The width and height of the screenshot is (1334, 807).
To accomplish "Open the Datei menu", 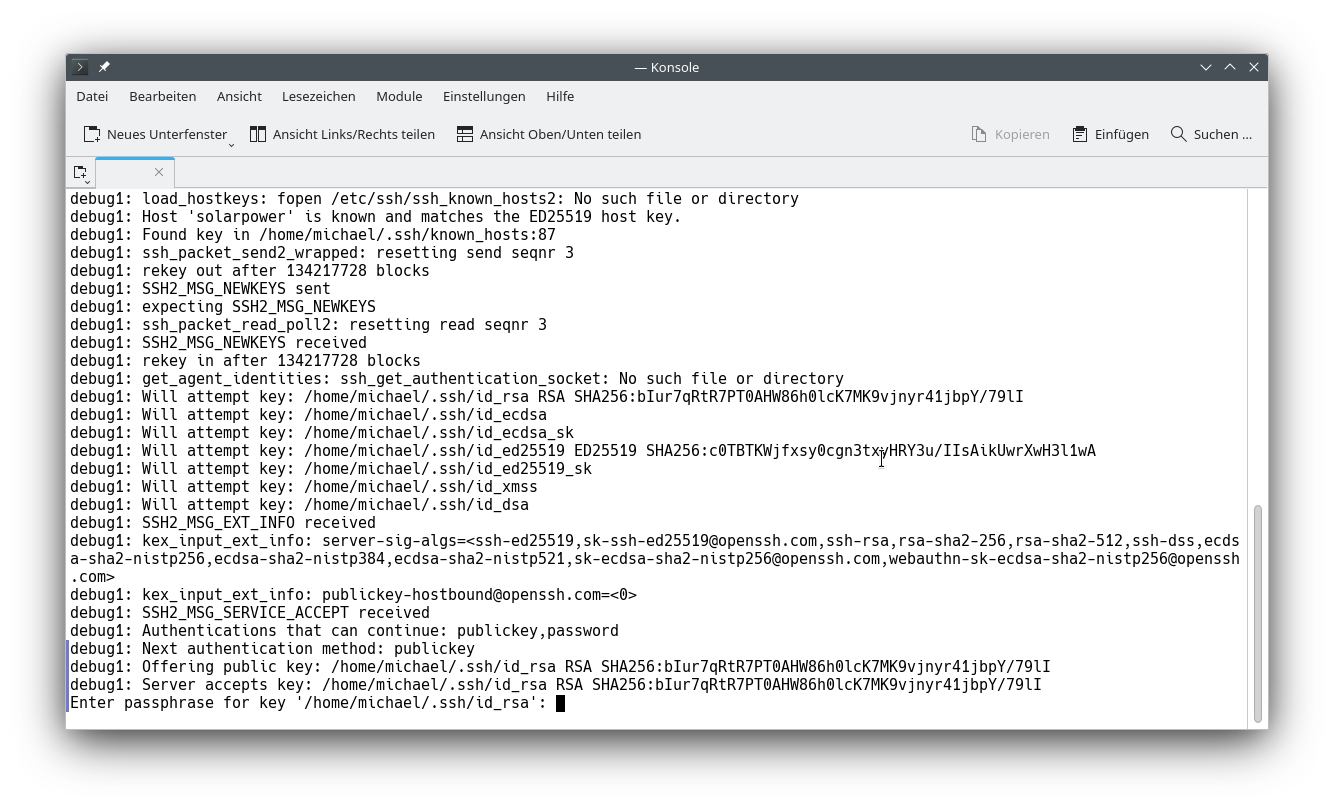I will (x=92, y=96).
